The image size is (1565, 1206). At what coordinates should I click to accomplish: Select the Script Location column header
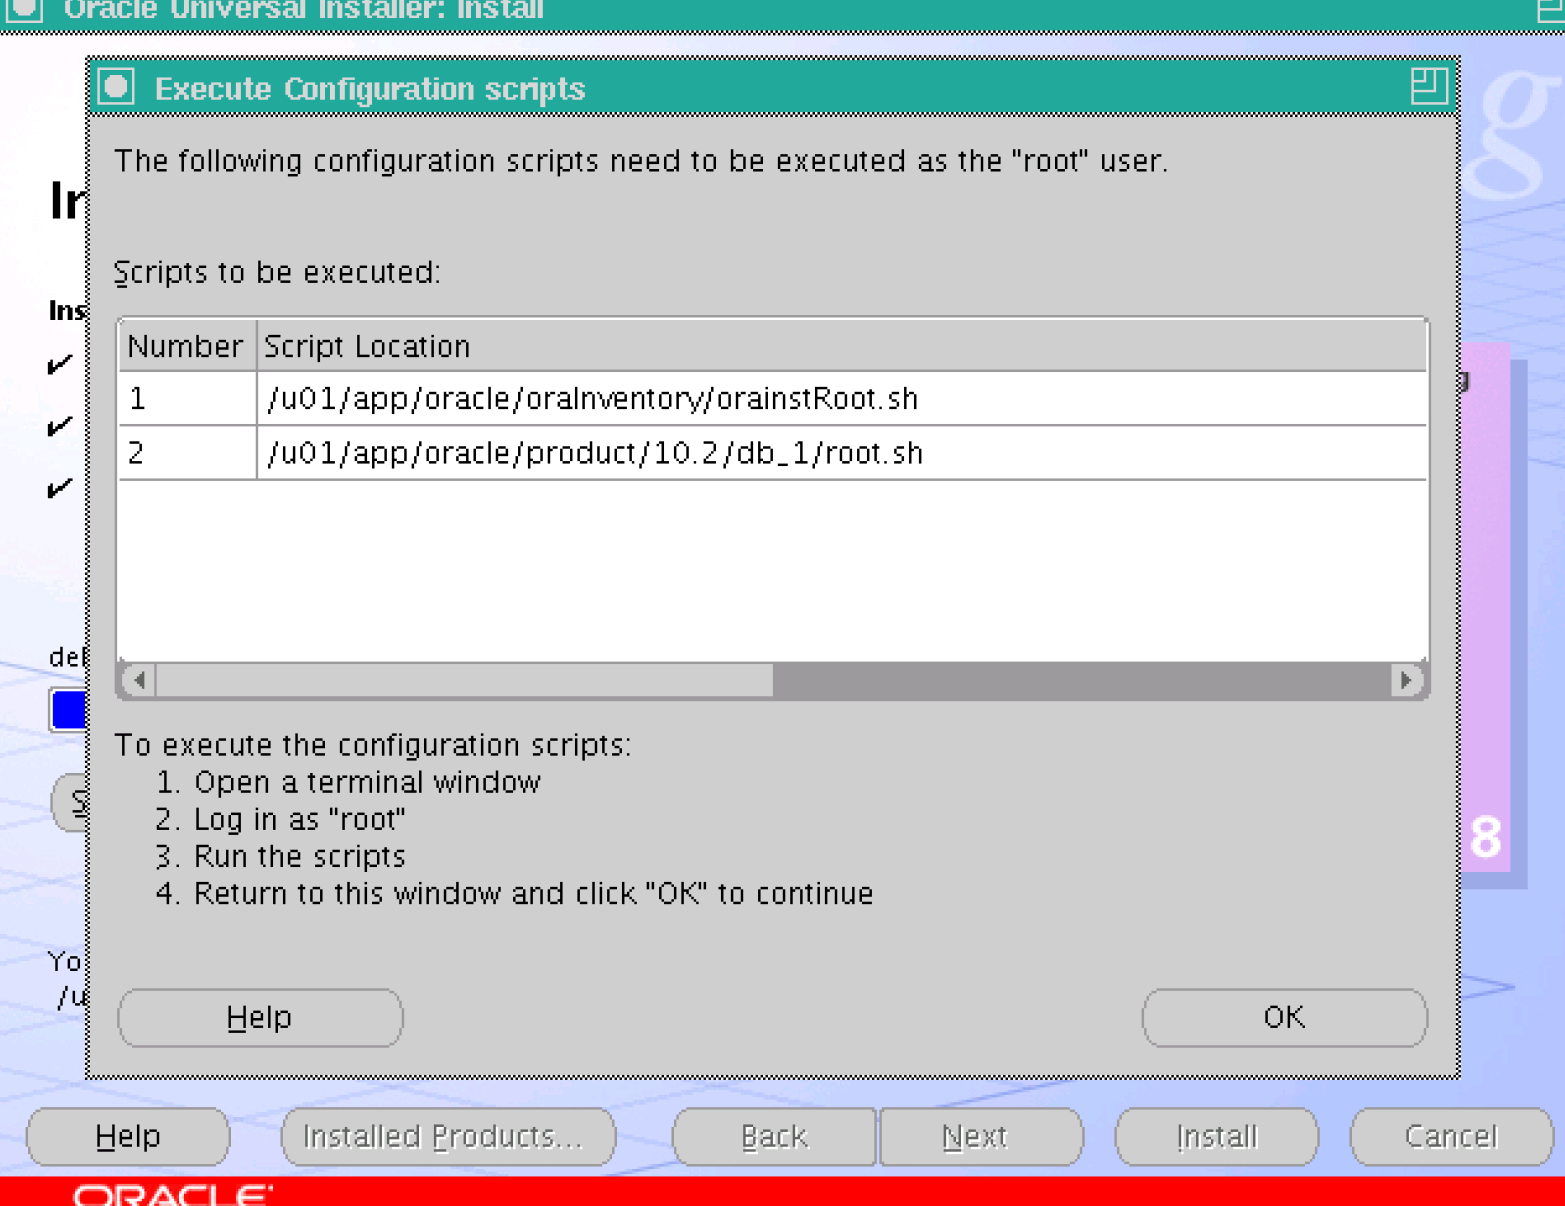pos(841,346)
